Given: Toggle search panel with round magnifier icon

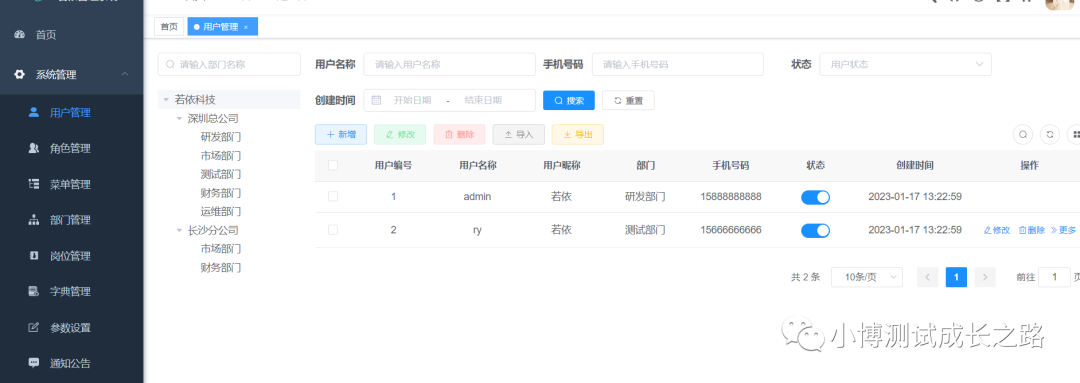Looking at the screenshot, I should coord(1023,134).
